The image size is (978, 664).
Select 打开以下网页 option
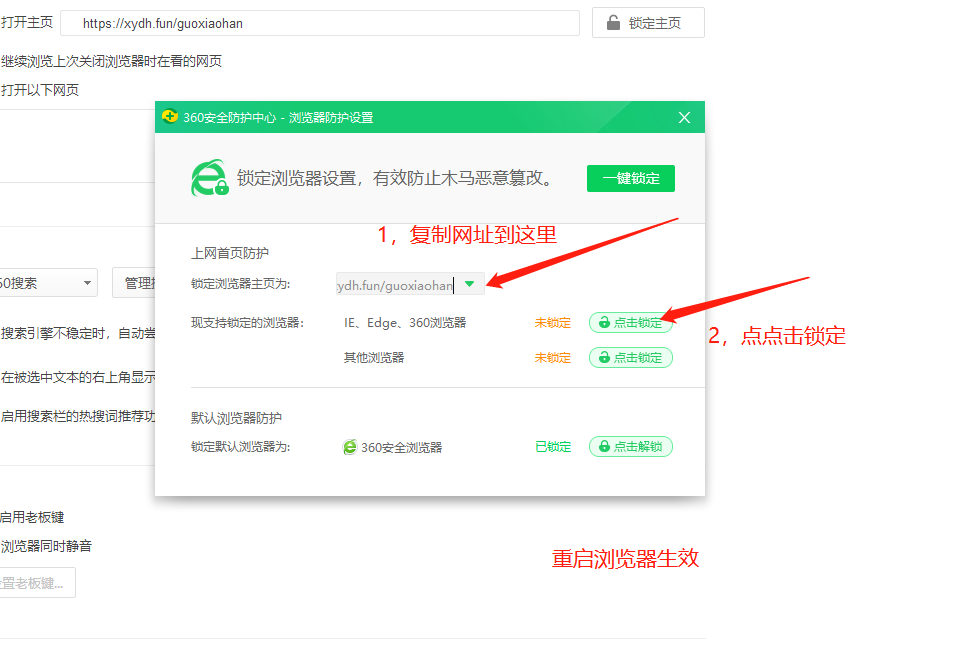[39, 90]
